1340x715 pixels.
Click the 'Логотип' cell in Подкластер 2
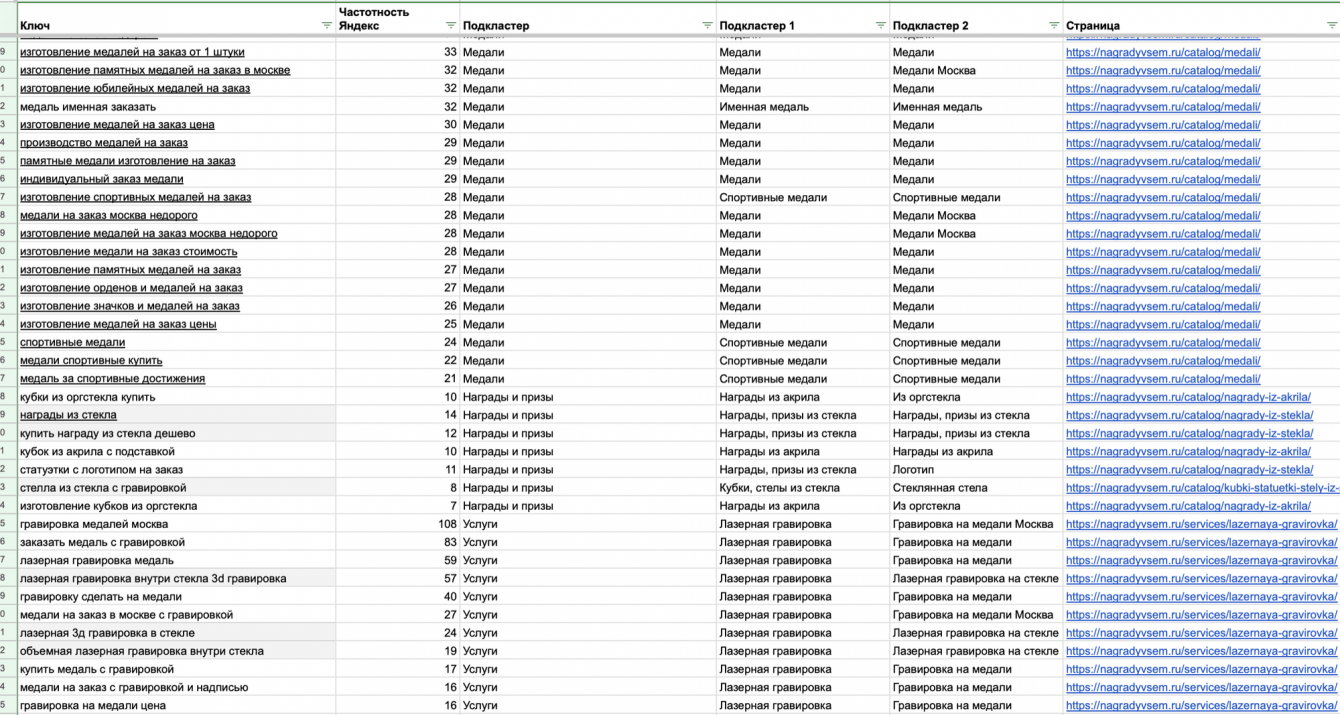[x=914, y=470]
